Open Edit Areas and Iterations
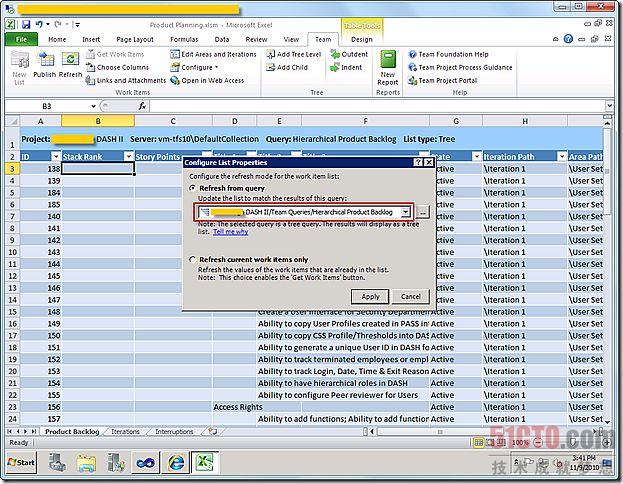Viewport: 623px width, 484px height. 213,54
